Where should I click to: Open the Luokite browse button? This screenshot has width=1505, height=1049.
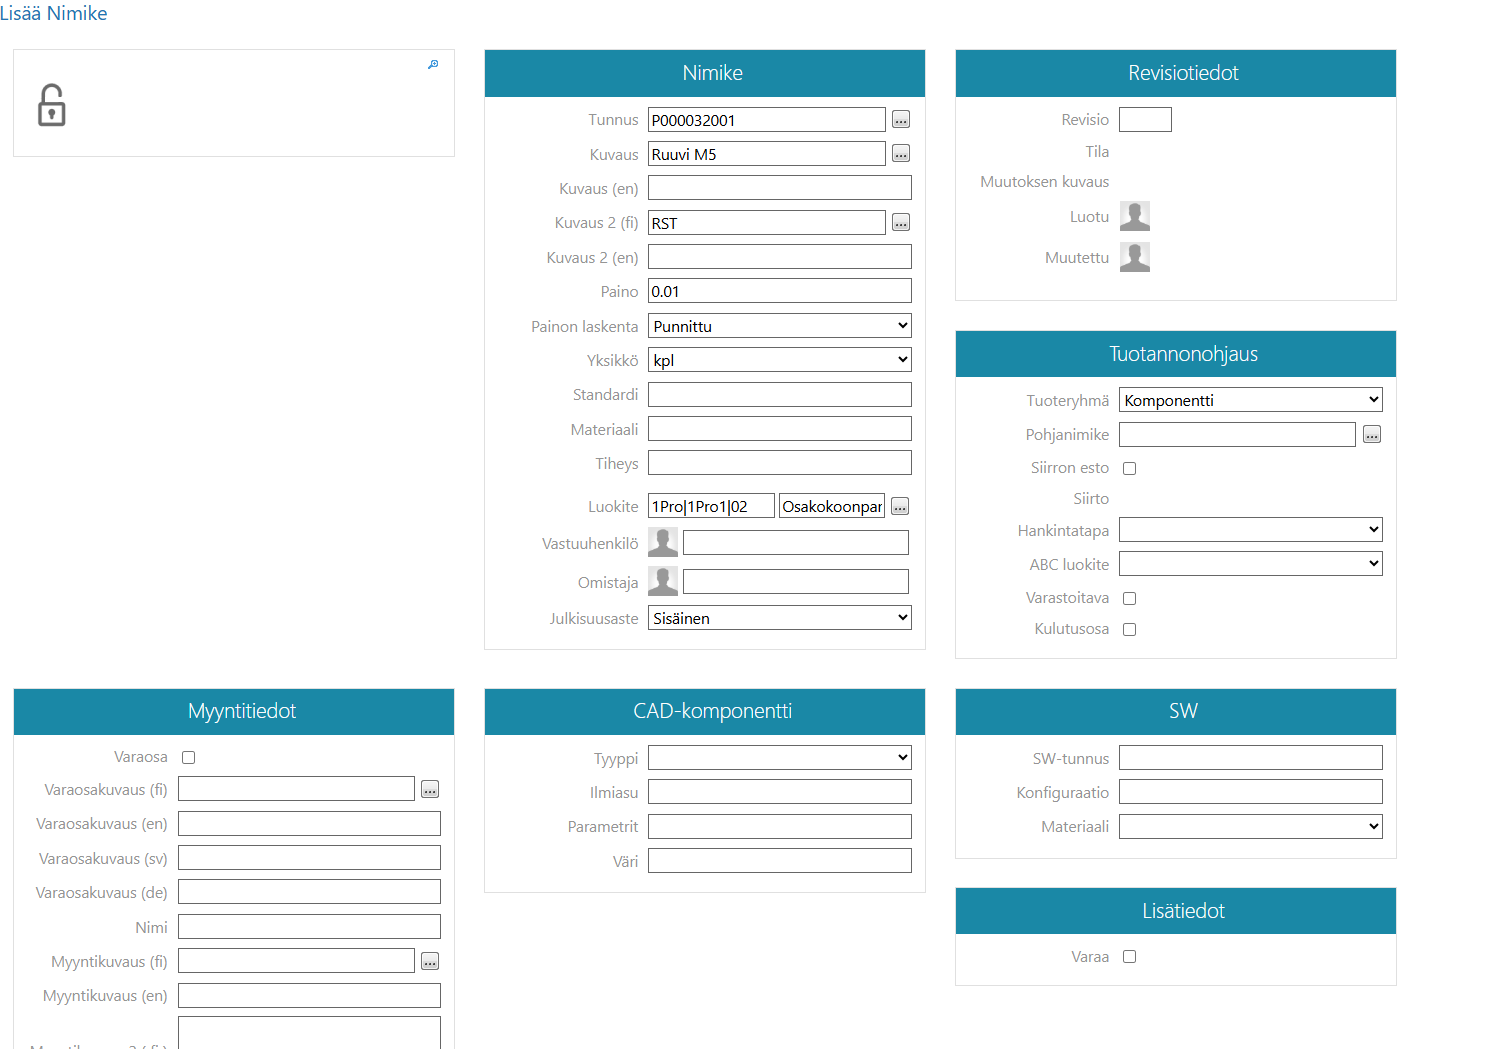900,507
